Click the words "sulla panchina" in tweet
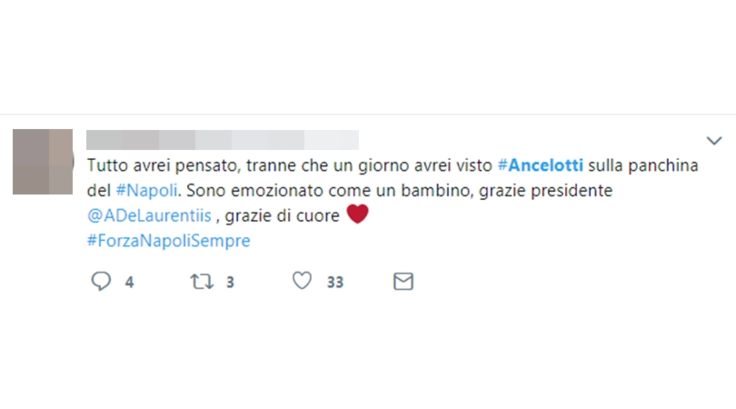 pos(643,166)
